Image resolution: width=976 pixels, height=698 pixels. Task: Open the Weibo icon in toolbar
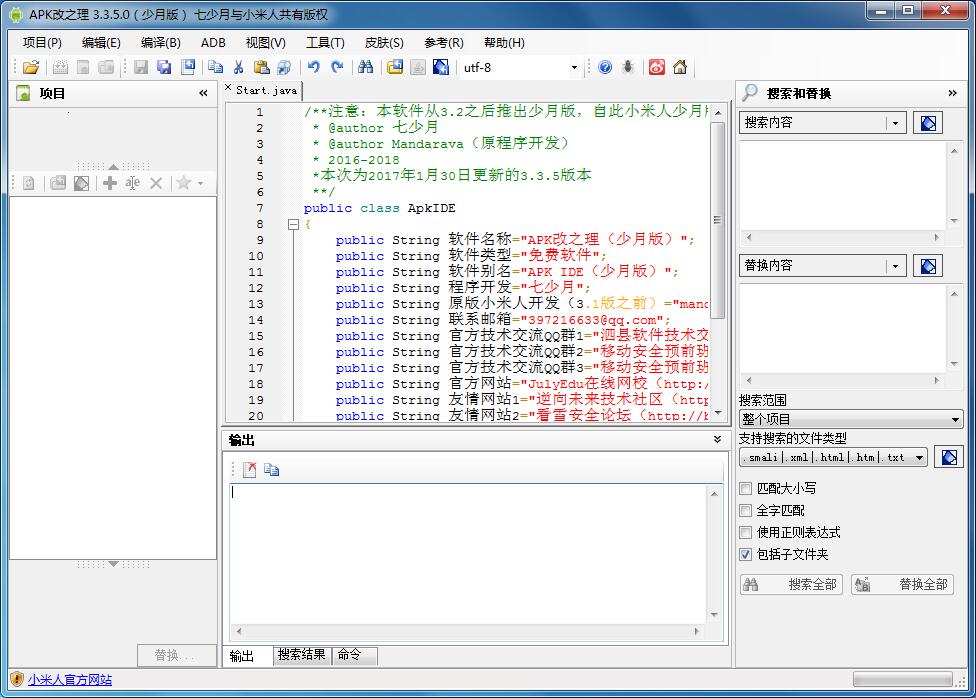[657, 68]
